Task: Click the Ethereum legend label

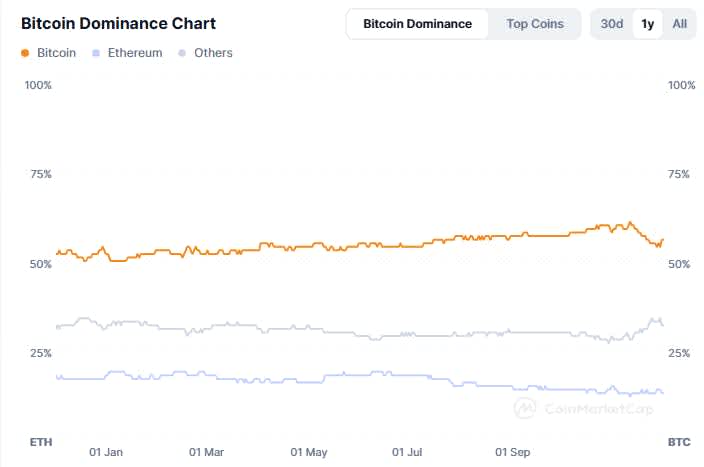Action: [x=133, y=53]
